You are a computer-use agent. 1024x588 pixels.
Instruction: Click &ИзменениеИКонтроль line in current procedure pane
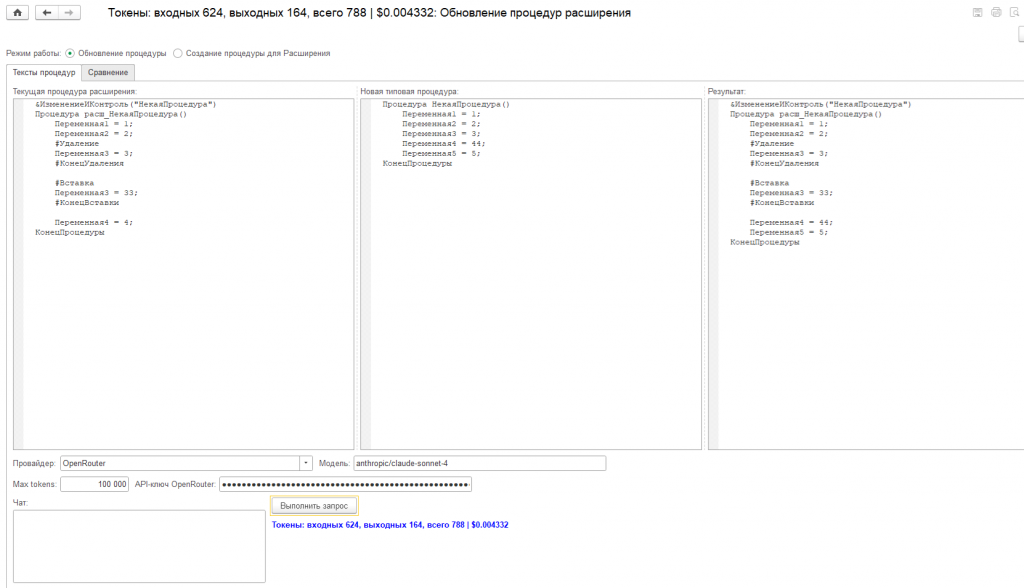point(125,105)
